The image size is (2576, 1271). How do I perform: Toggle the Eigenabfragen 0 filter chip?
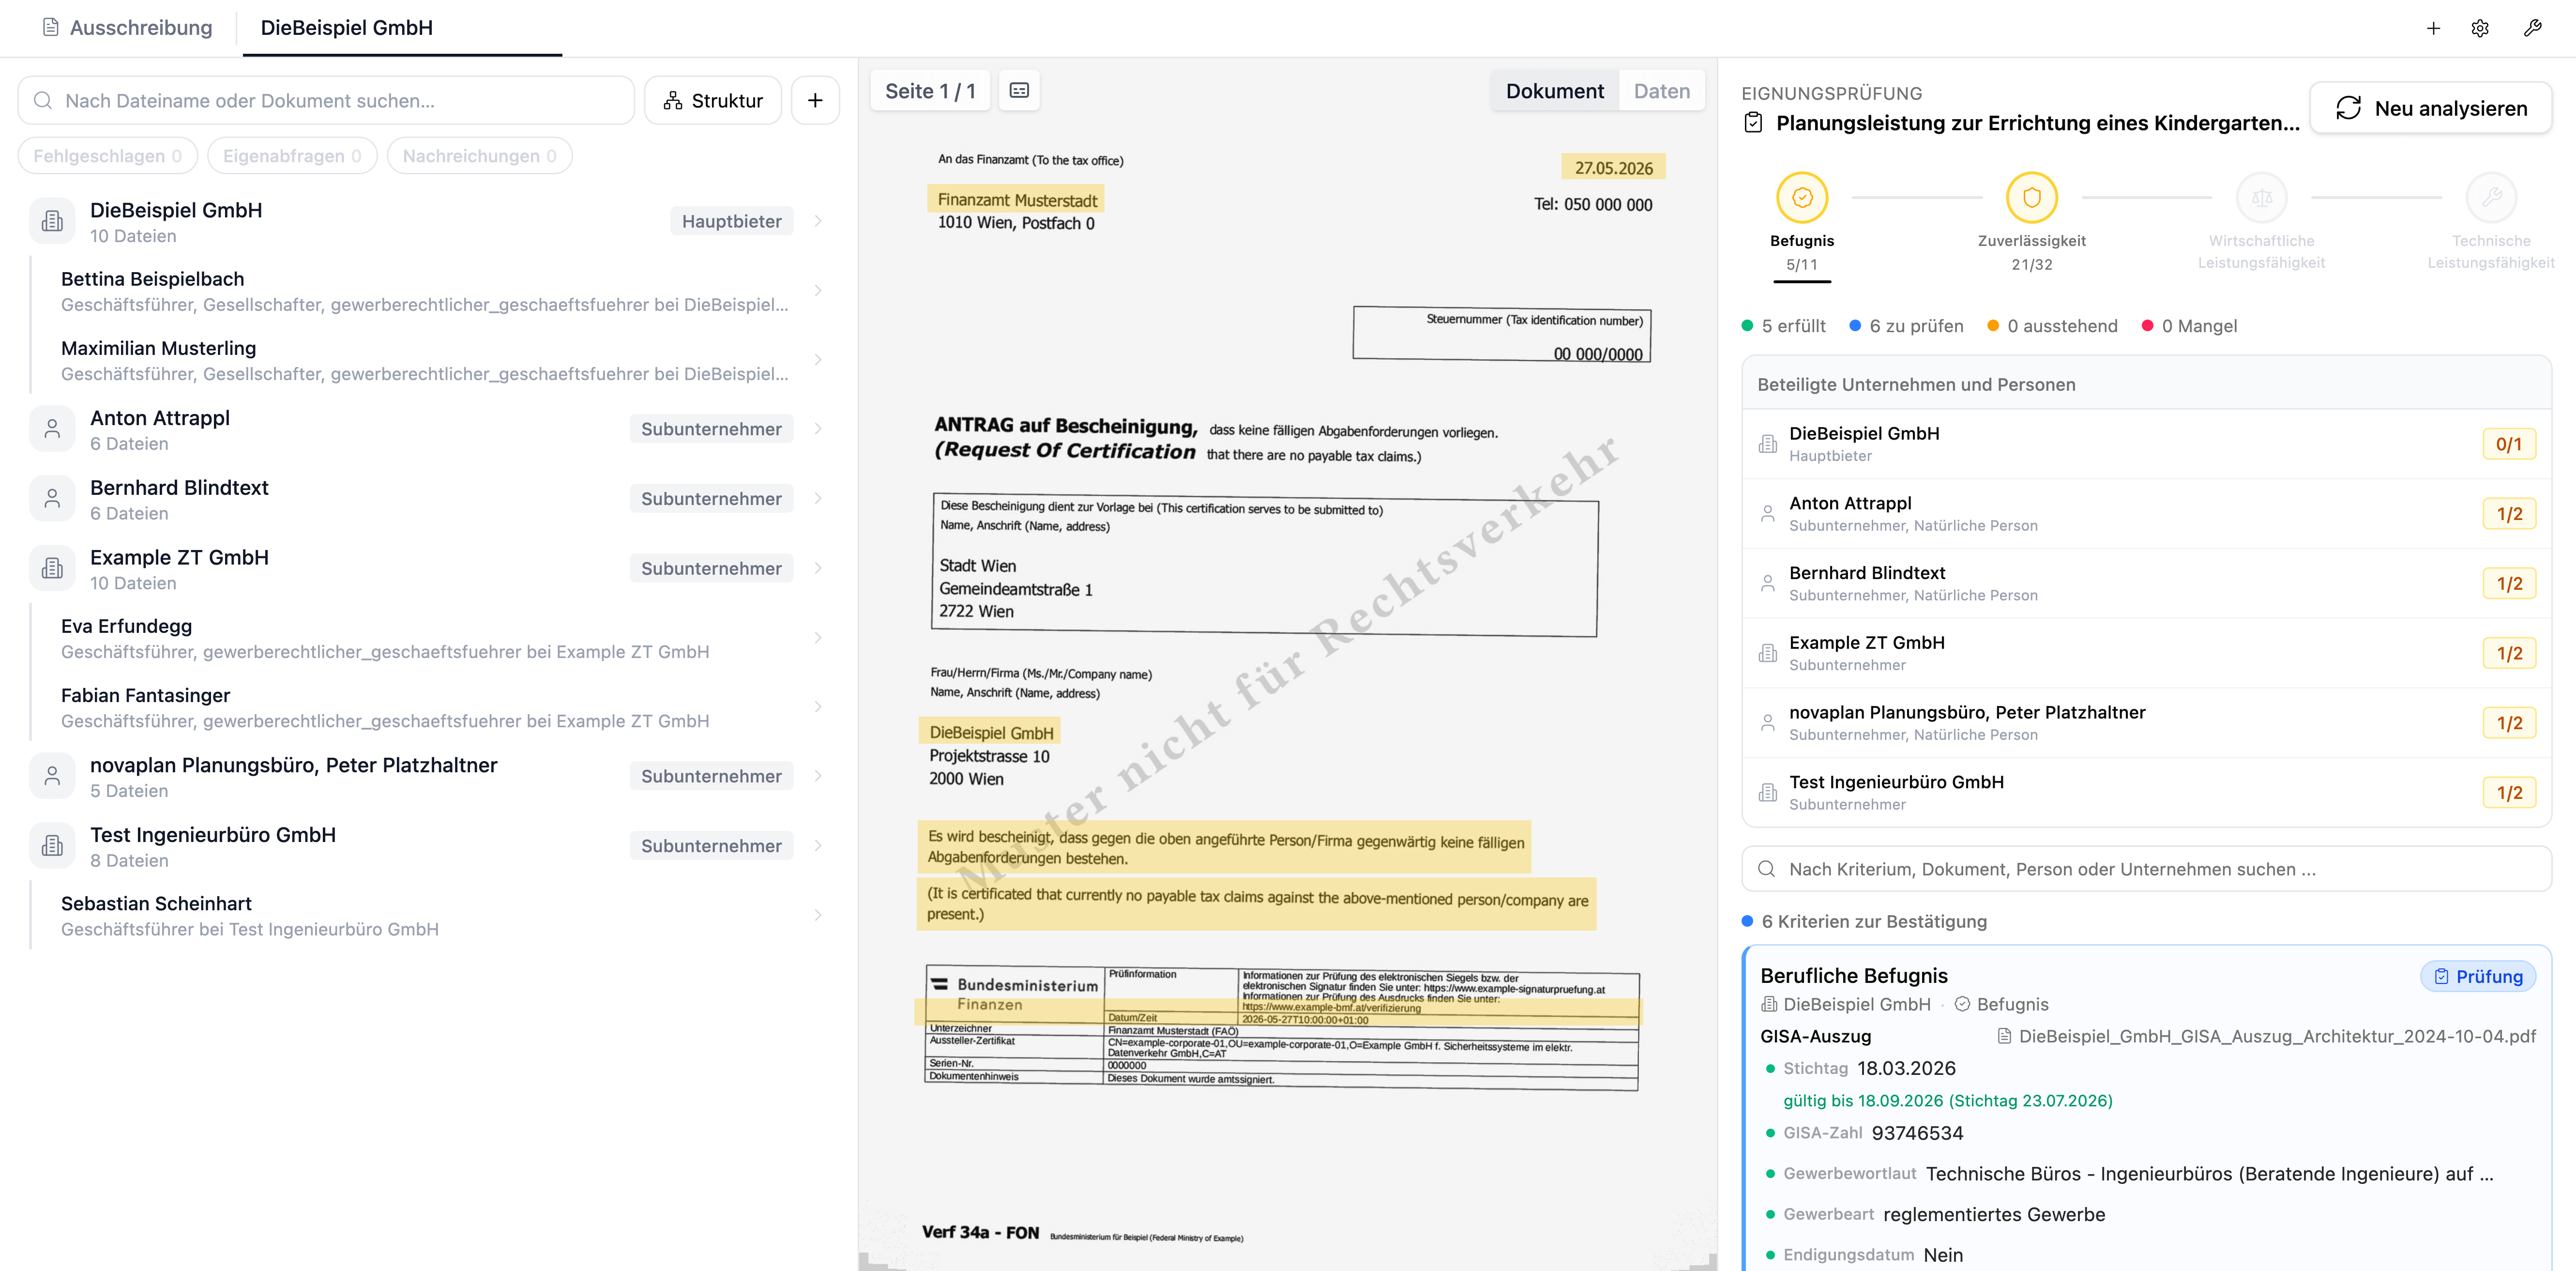[x=292, y=156]
